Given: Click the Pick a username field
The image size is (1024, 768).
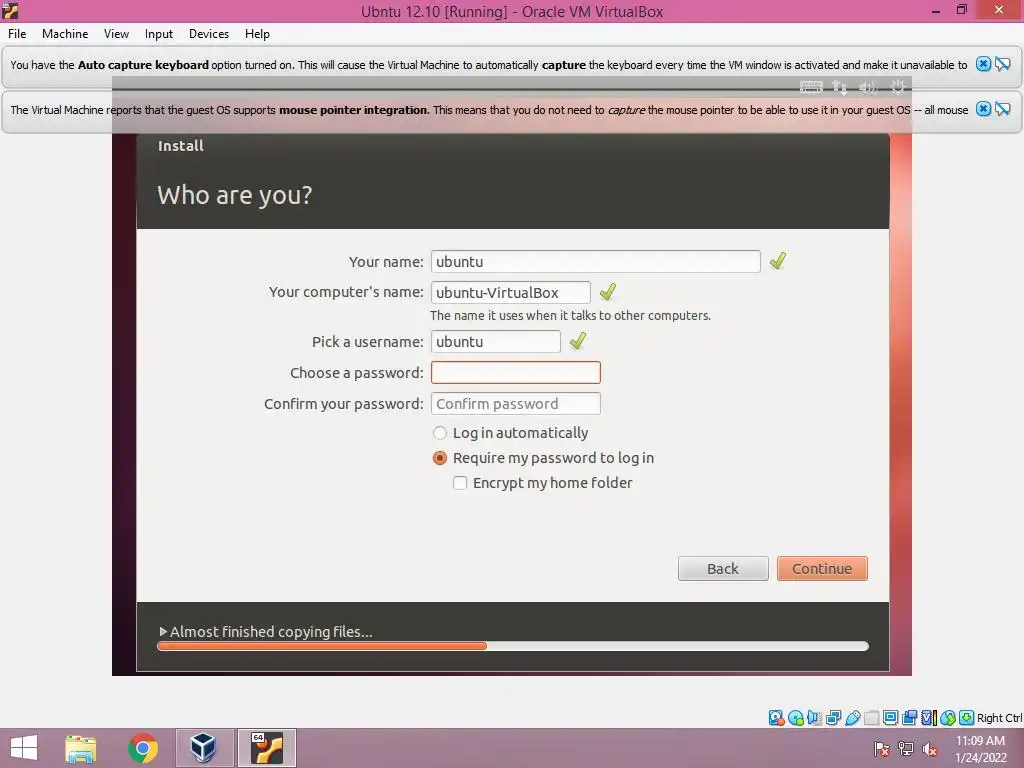Looking at the screenshot, I should 496,342.
